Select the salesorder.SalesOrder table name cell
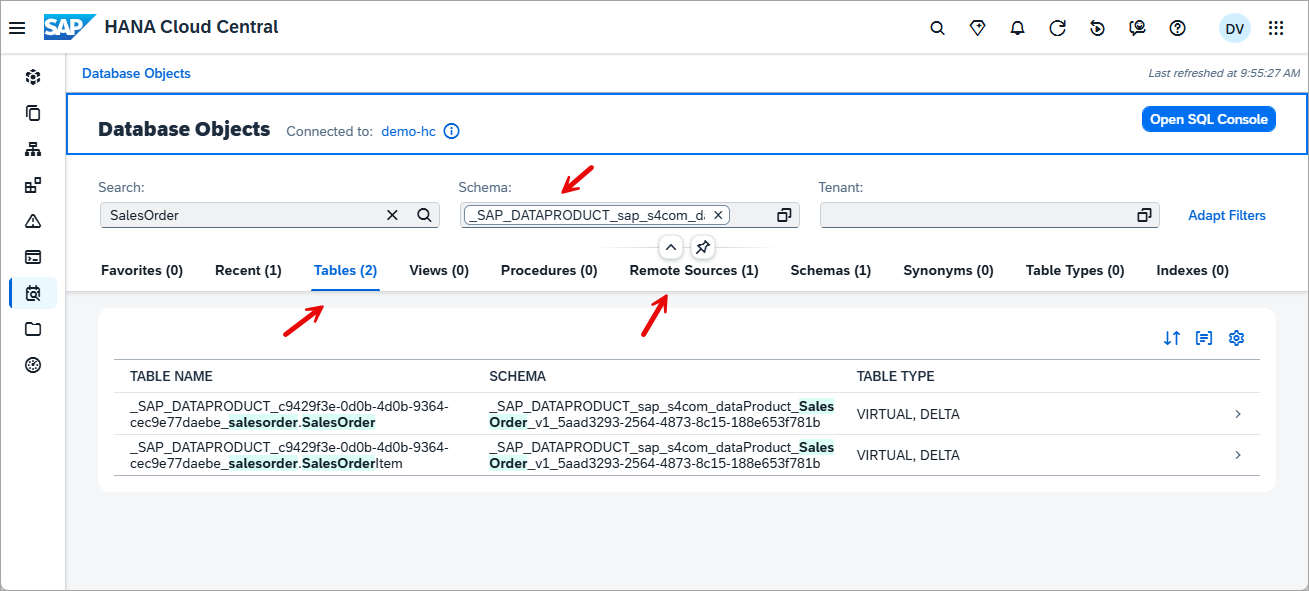The image size is (1309, 591). [x=289, y=414]
